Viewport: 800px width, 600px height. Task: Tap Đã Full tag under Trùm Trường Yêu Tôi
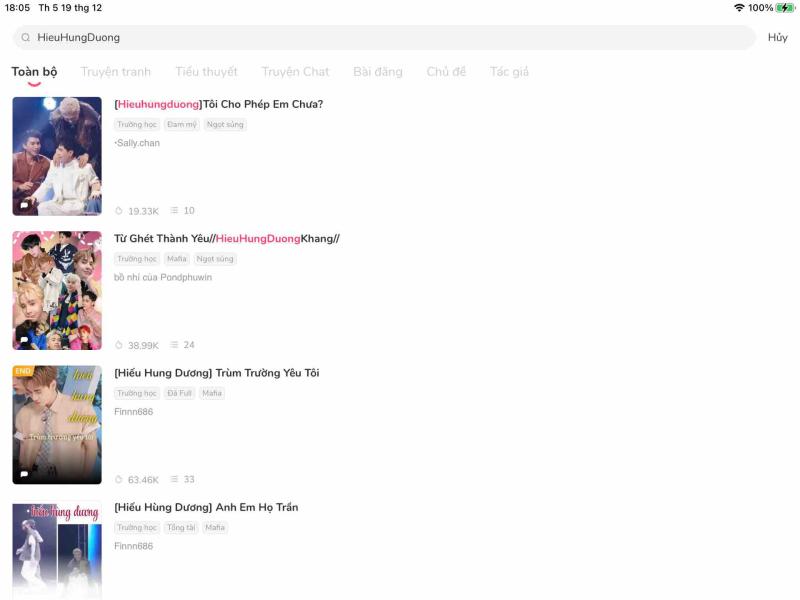[x=179, y=393]
